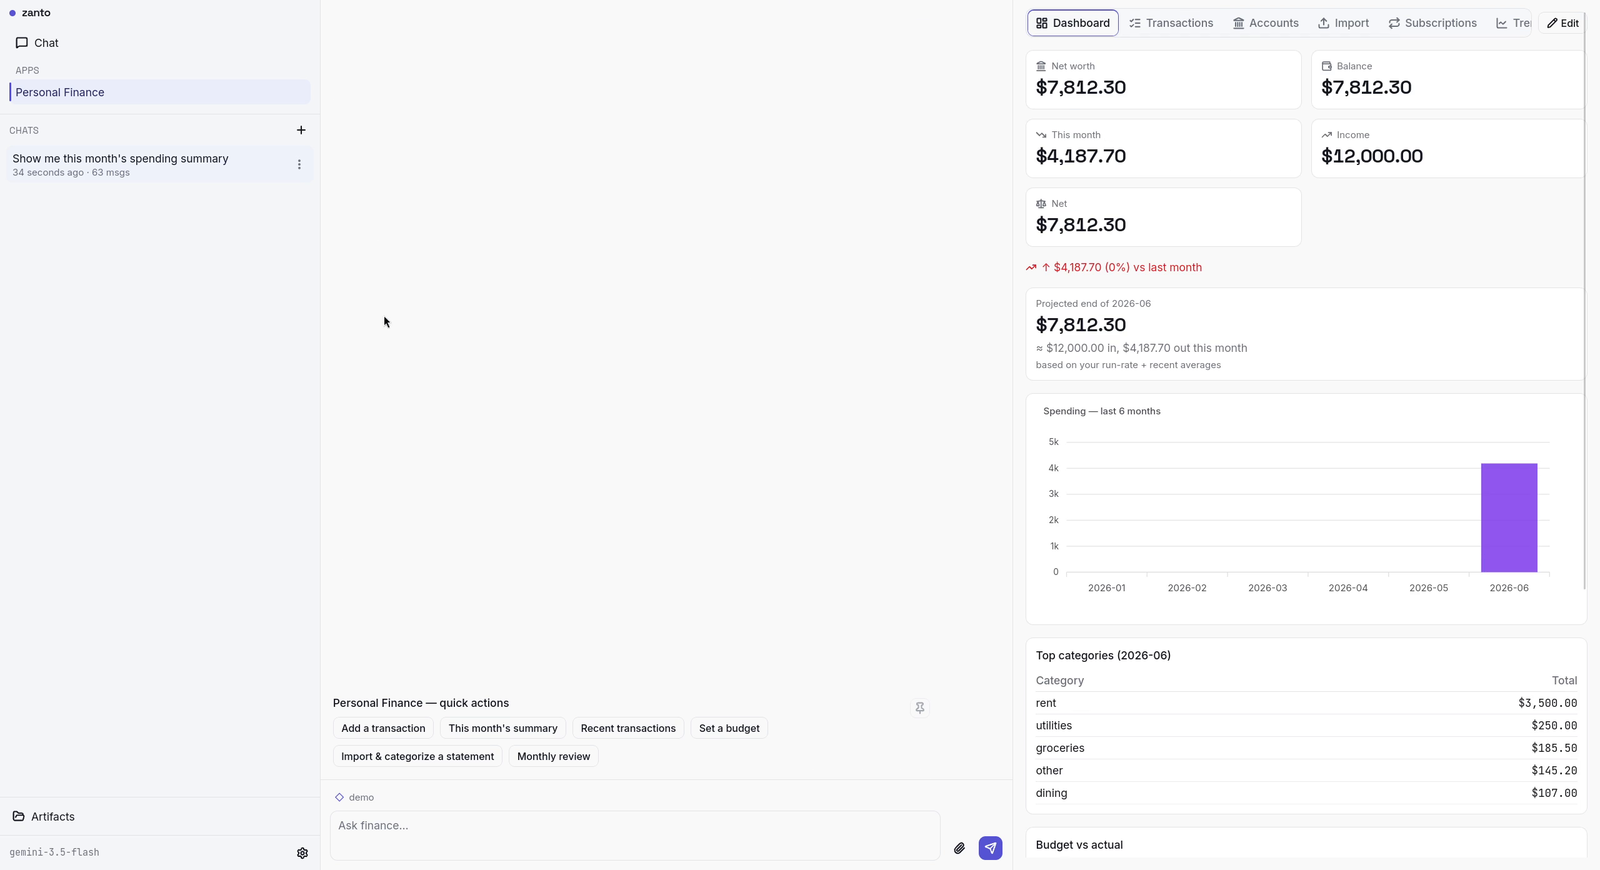Click the Net scale icon
Screen dimensions: 1600x870
1041,204
